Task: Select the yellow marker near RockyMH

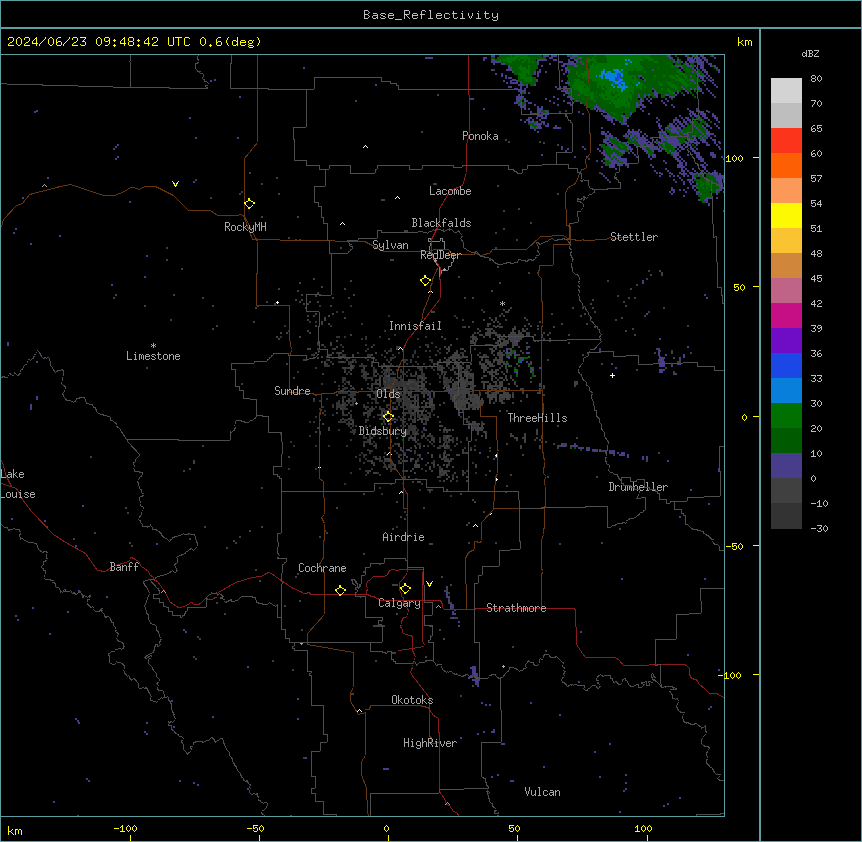Action: 249,203
